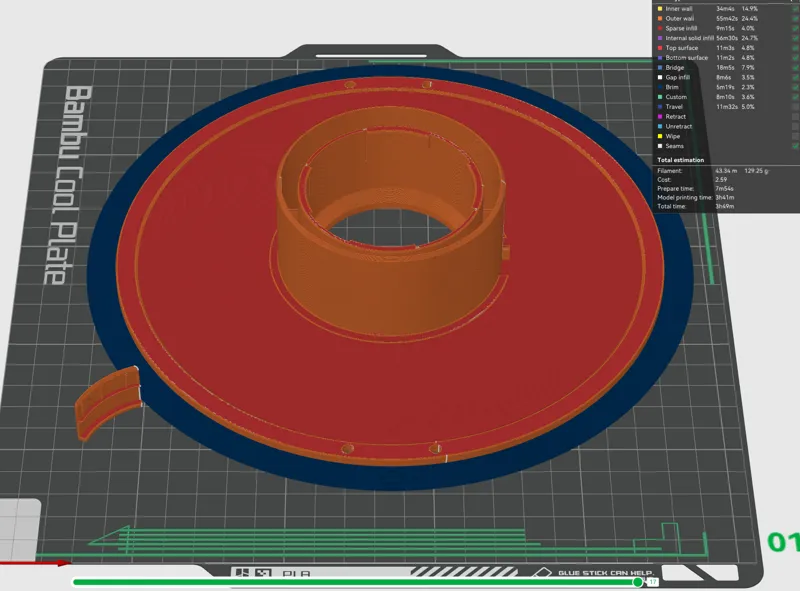Hide Bridge lines via its checkbox
The image size is (800, 591).
(796, 67)
